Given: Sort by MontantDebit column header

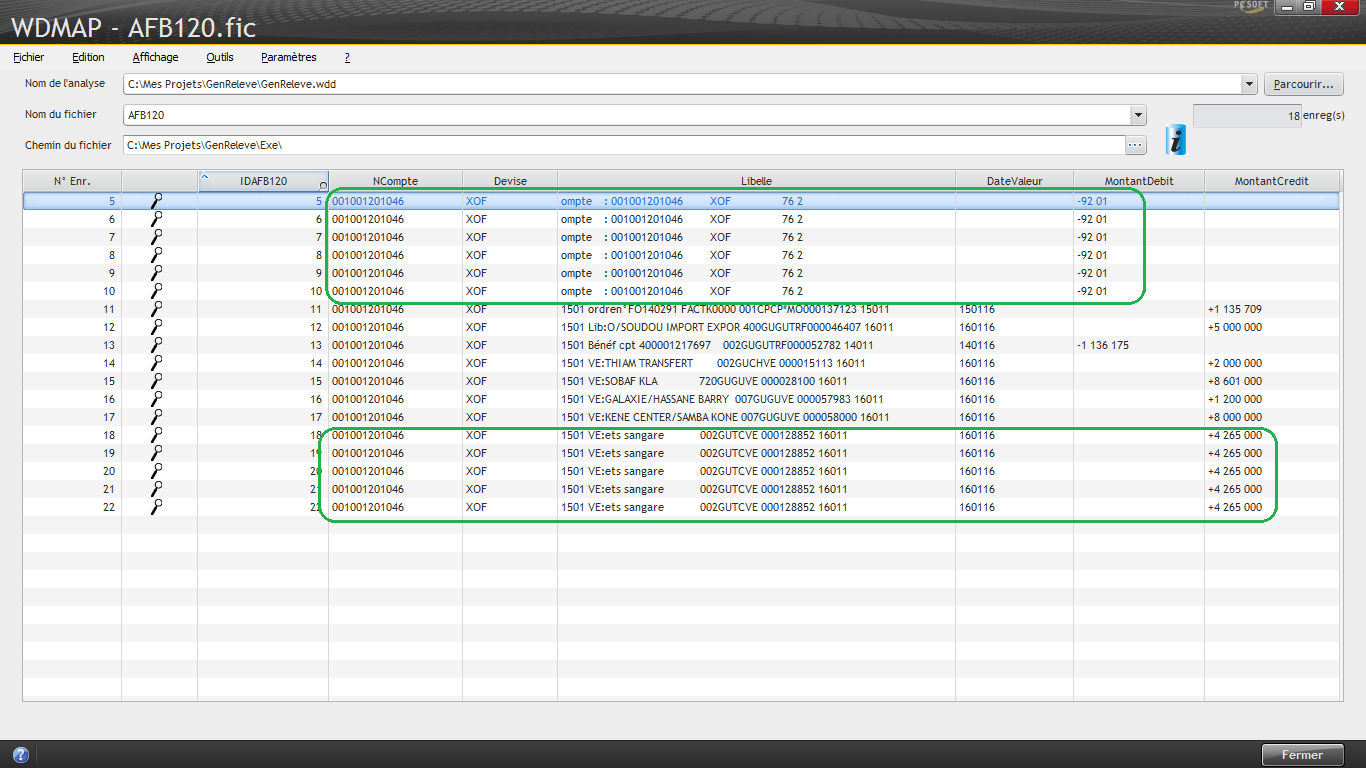Looking at the screenshot, I should pyautogui.click(x=1139, y=181).
